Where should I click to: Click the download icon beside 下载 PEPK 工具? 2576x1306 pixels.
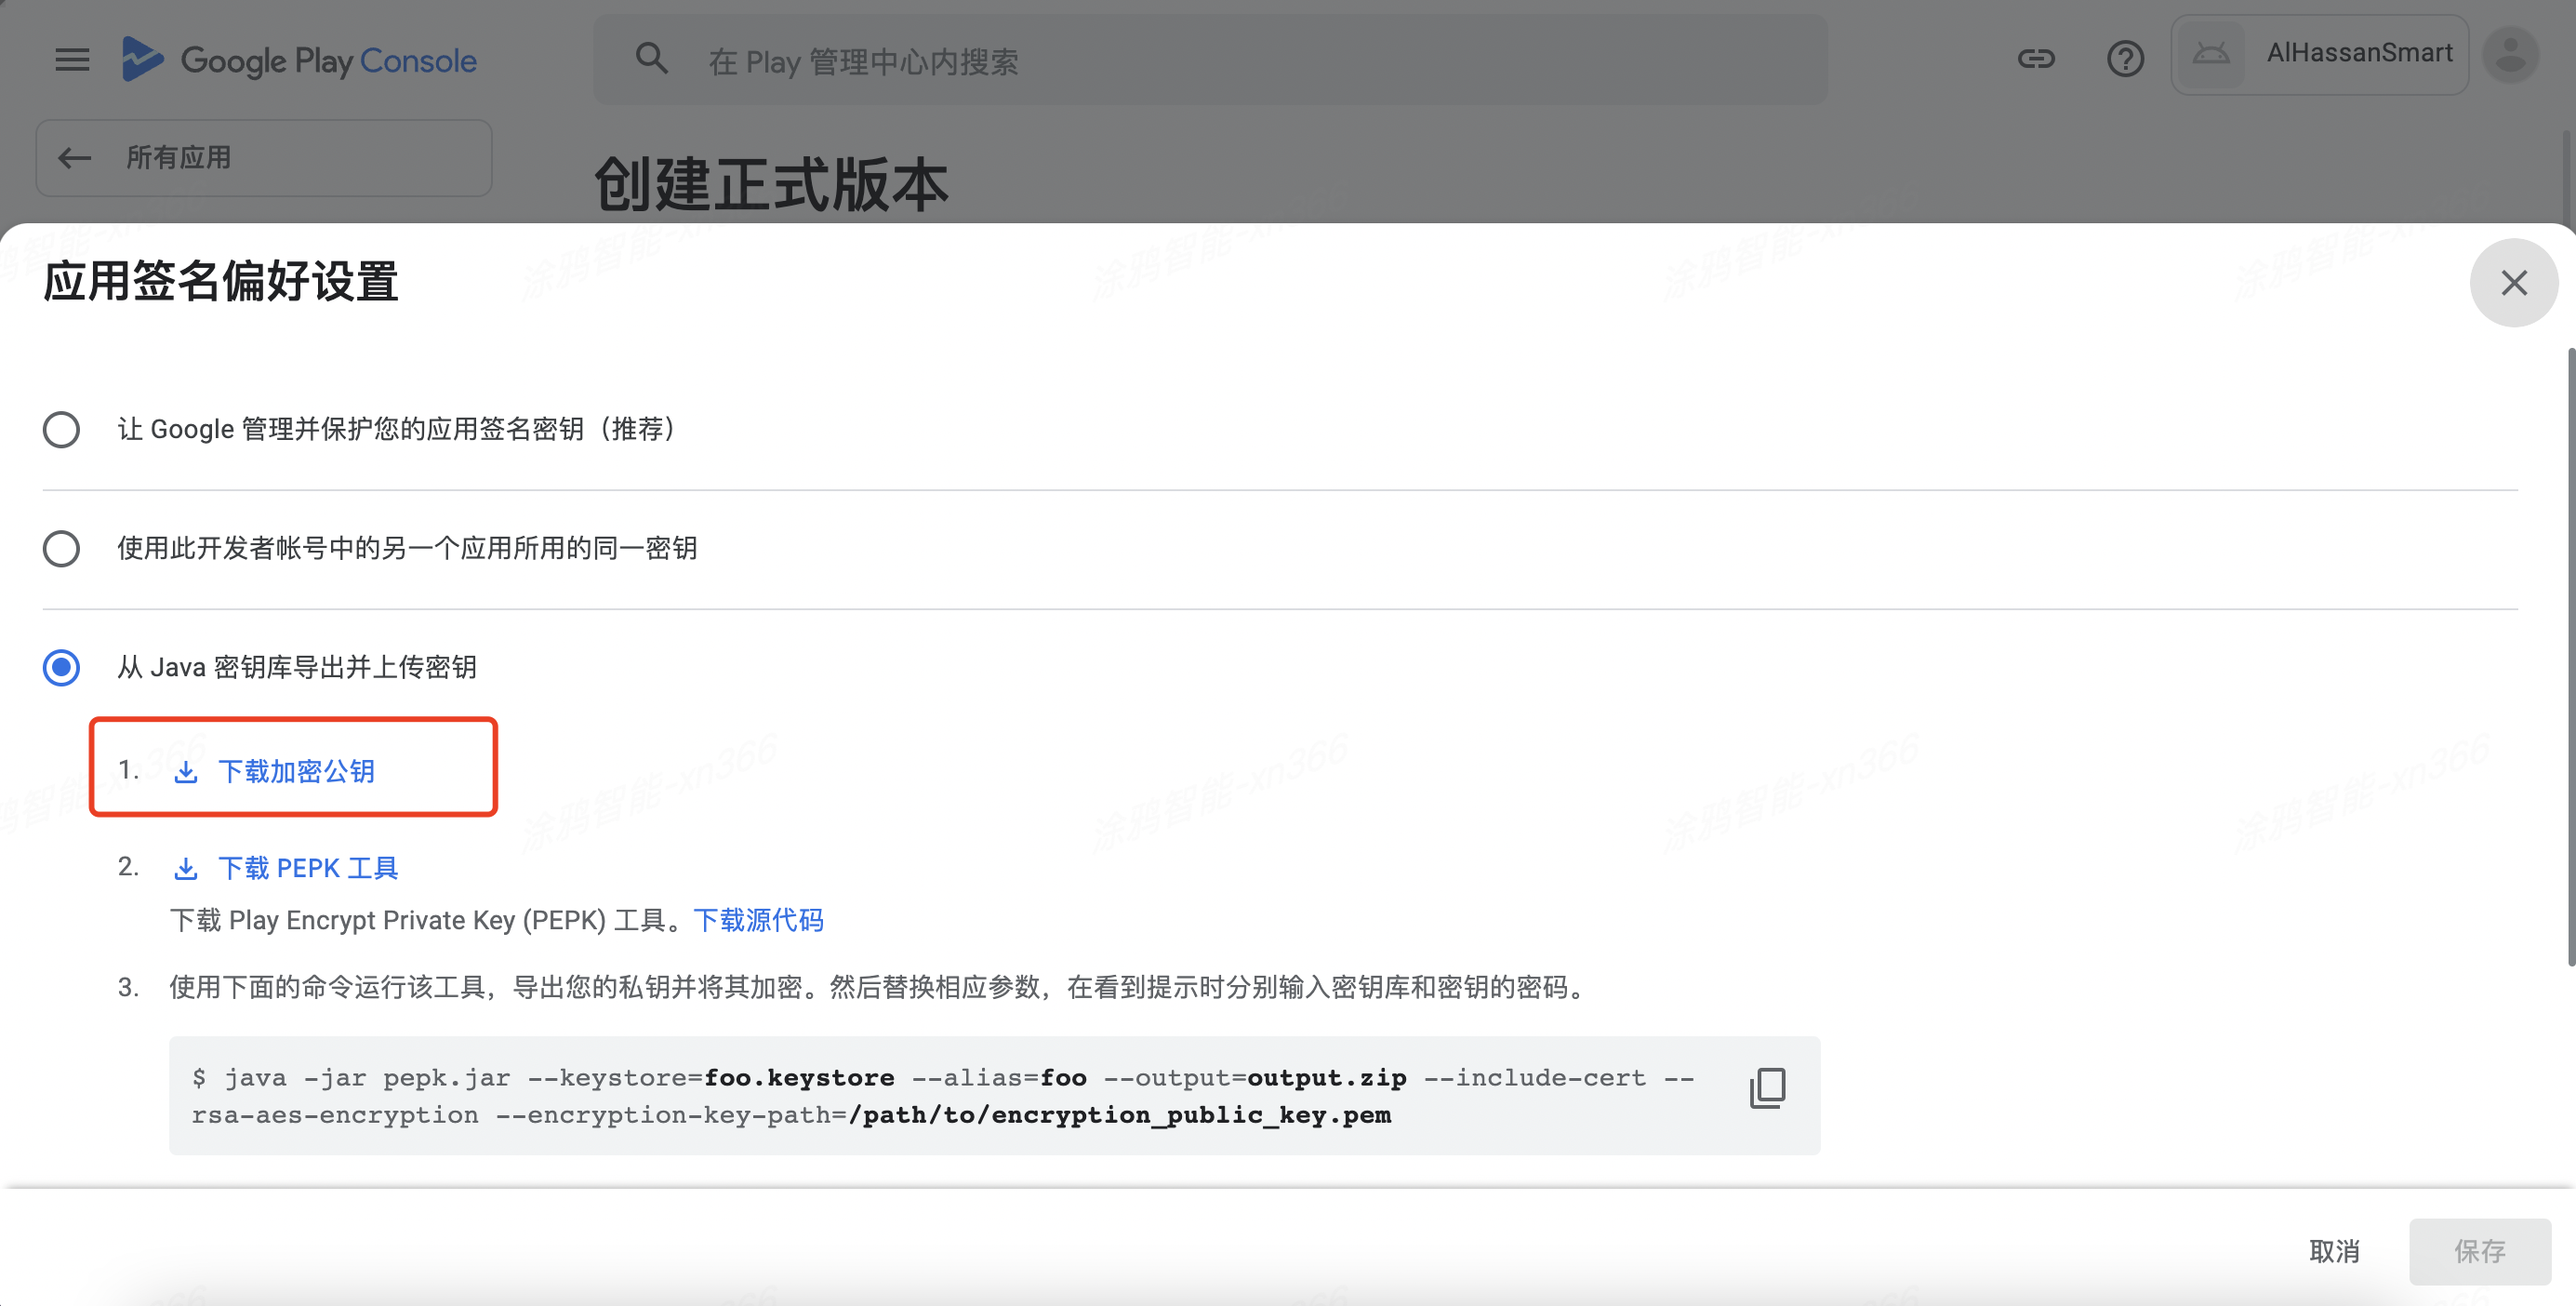[186, 868]
